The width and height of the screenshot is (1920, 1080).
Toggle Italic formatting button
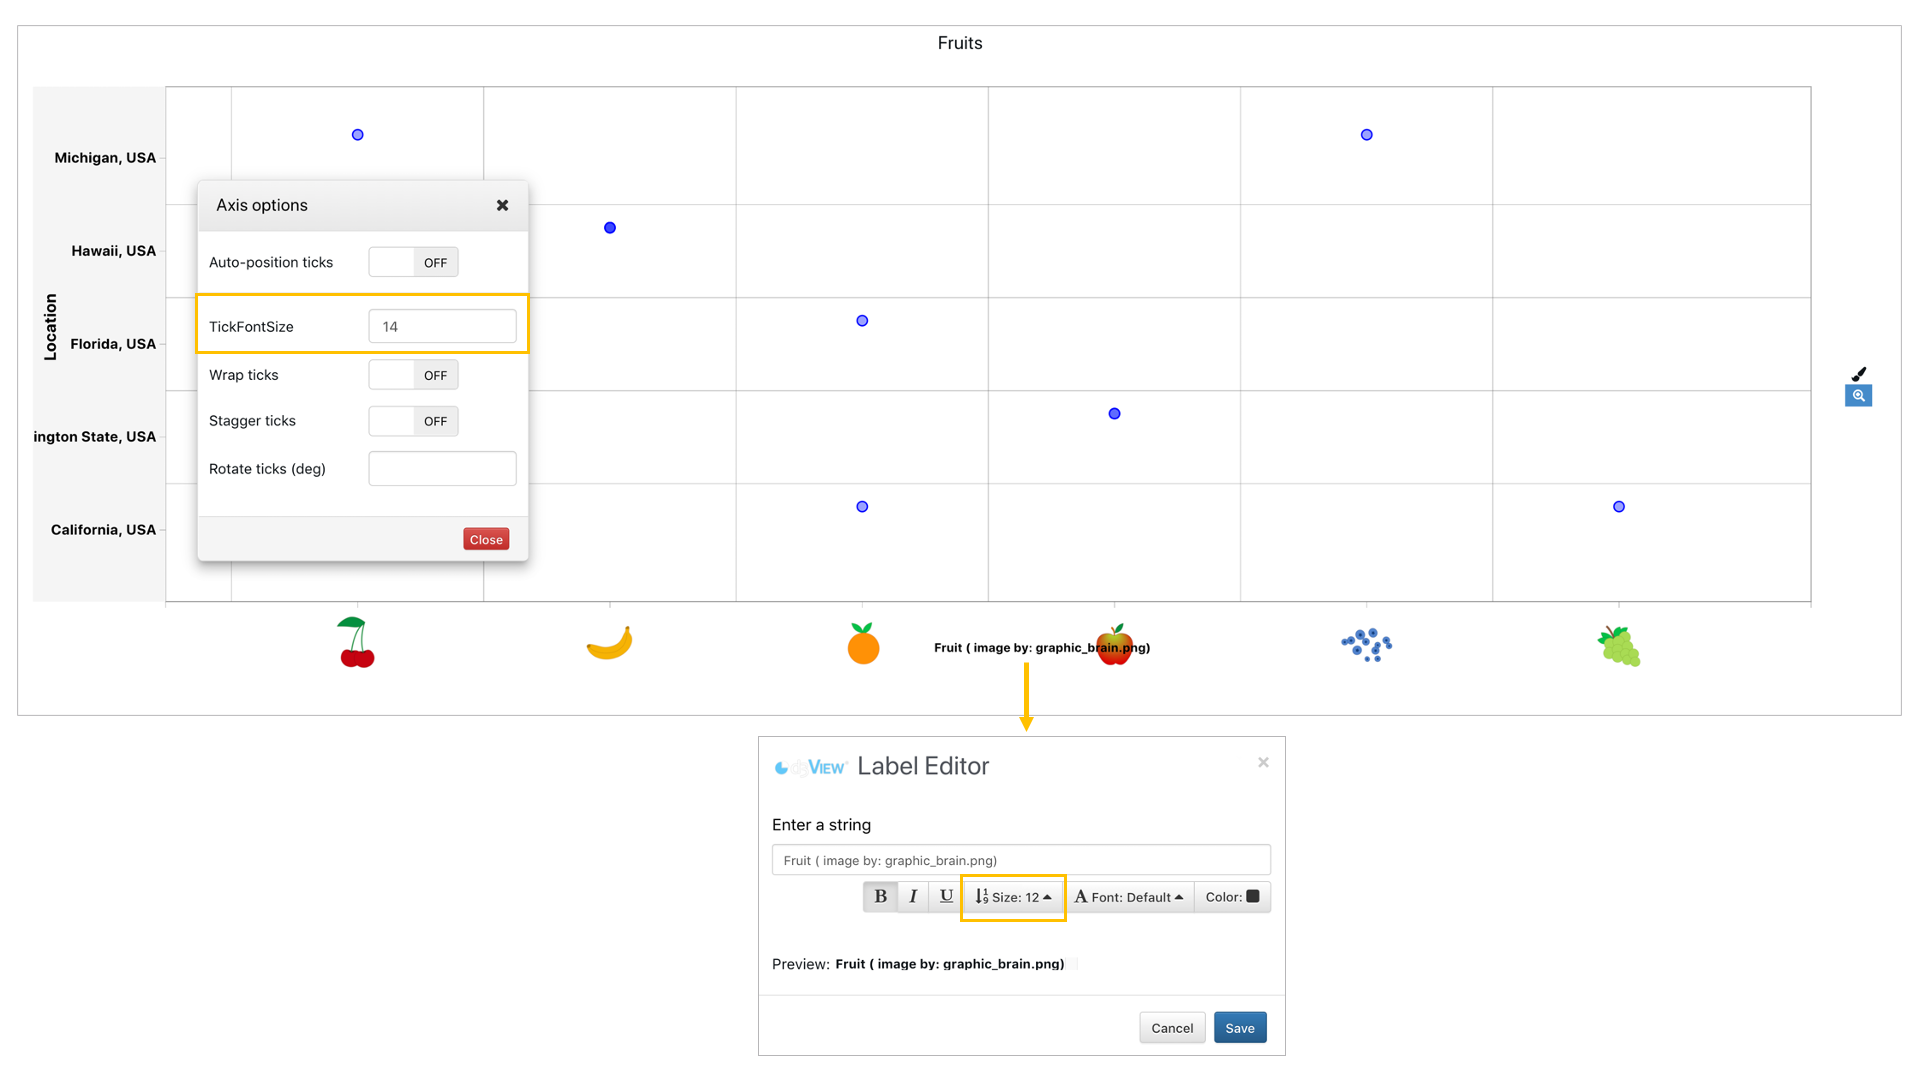pos(913,897)
